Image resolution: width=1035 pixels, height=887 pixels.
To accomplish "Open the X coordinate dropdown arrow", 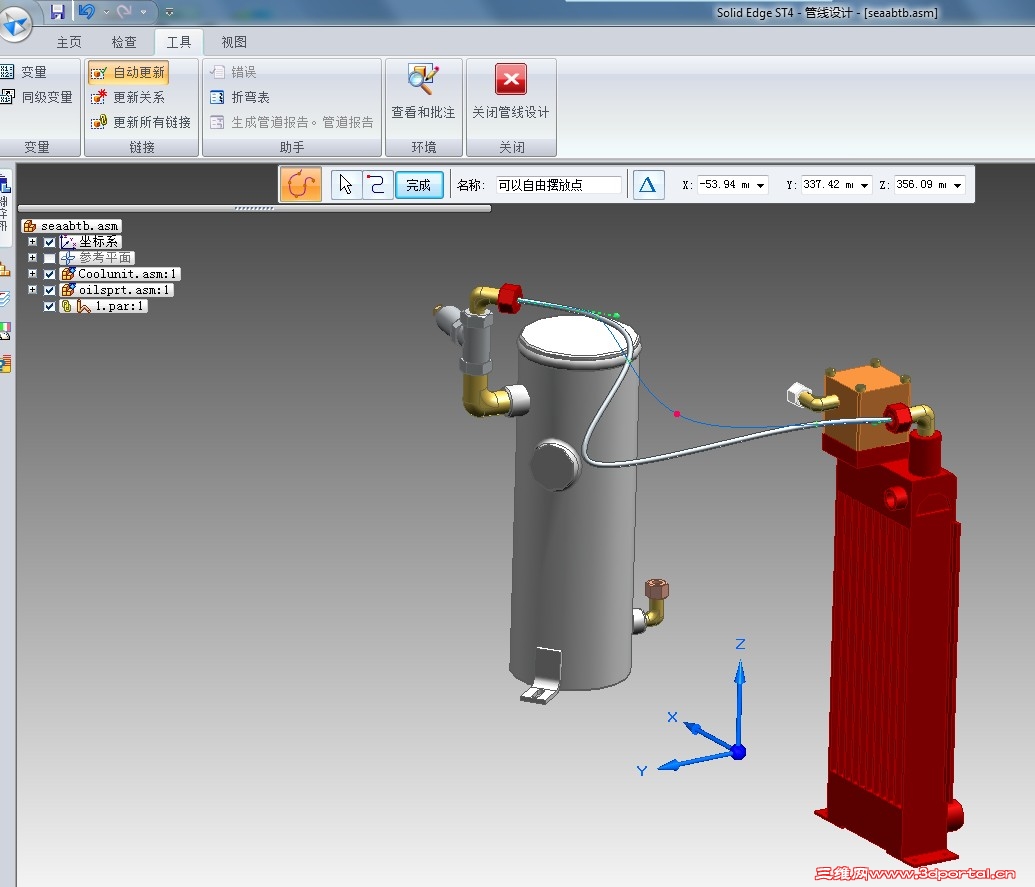I will 760,185.
